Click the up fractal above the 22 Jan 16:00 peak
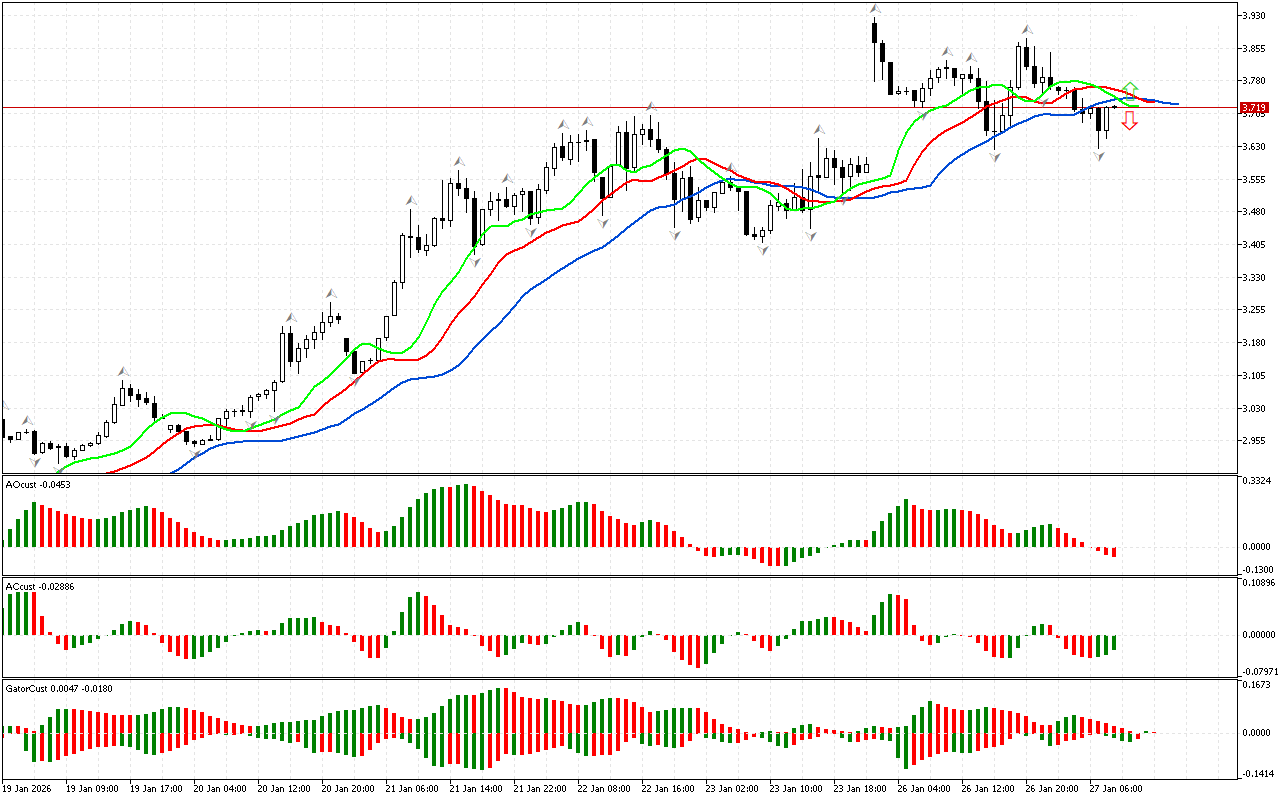Image resolution: width=1280 pixels, height=800 pixels. (651, 106)
